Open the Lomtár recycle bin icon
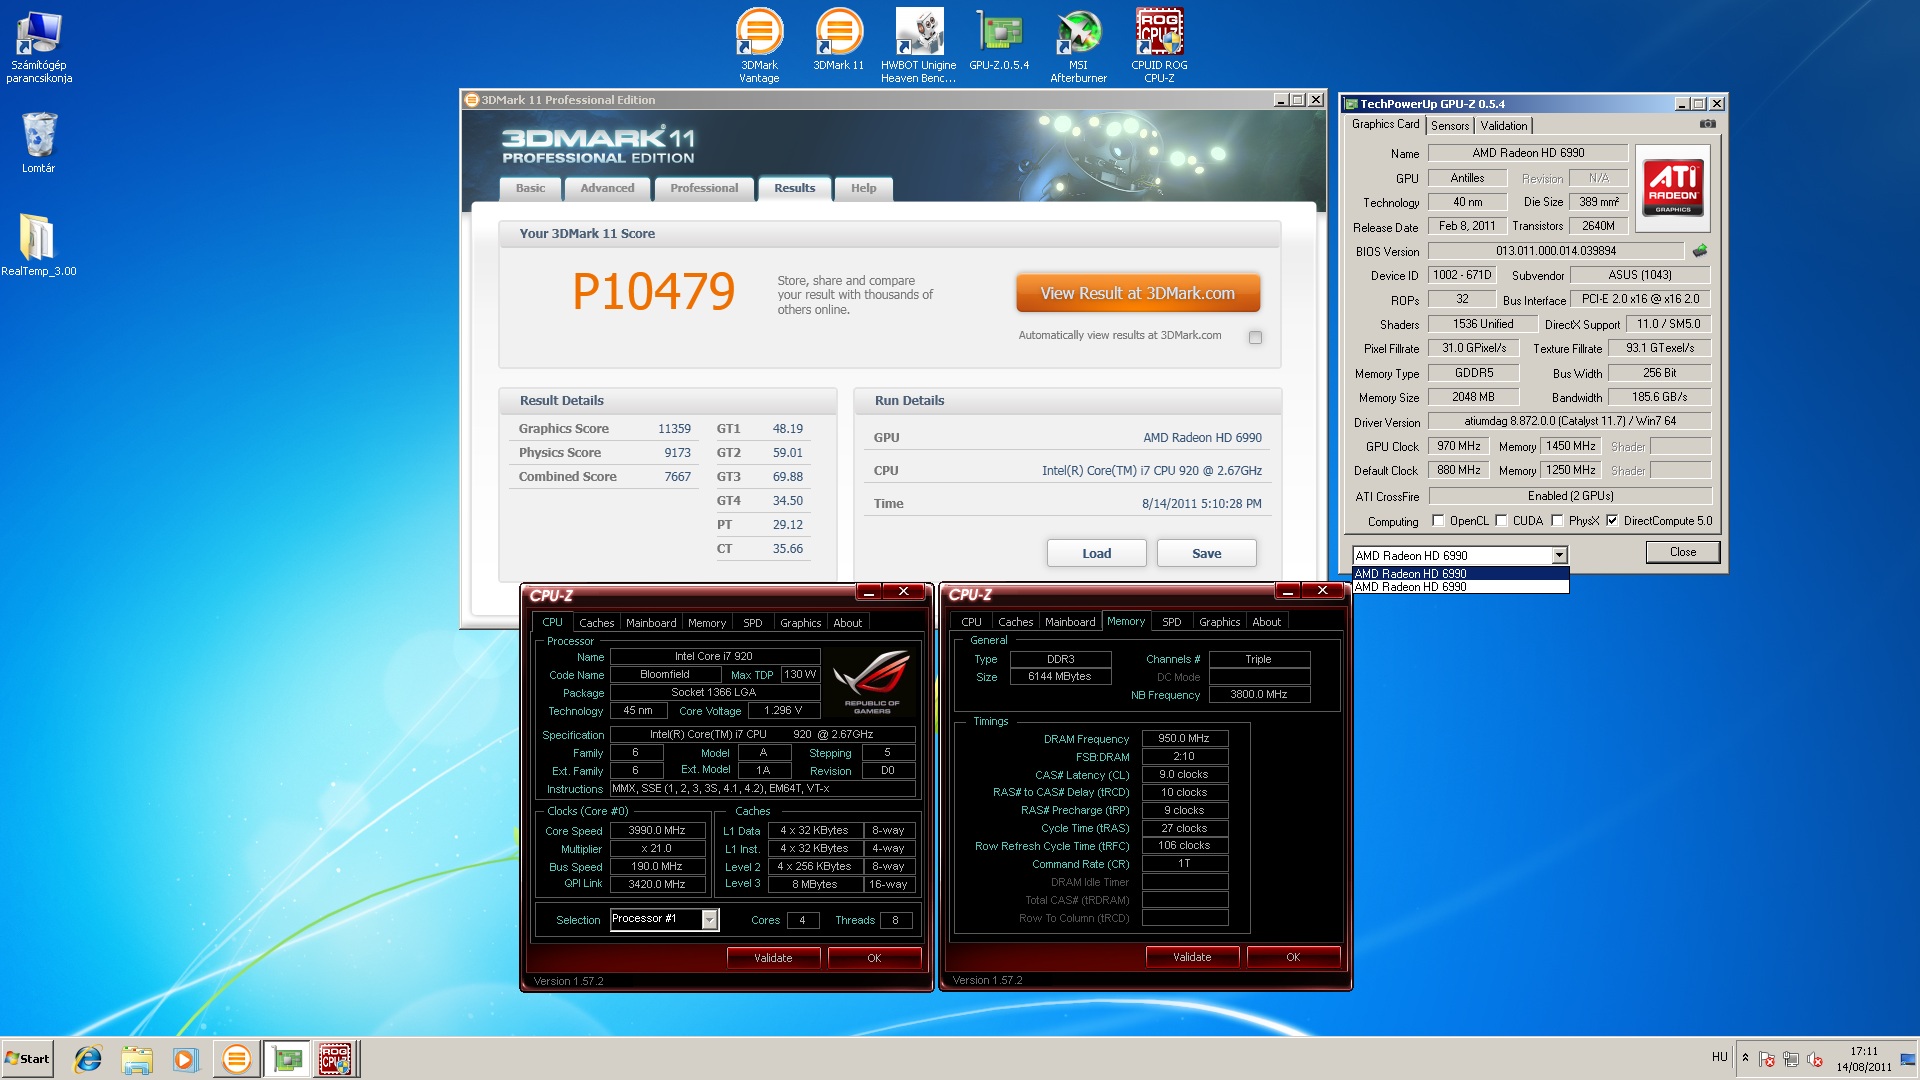 (39, 135)
